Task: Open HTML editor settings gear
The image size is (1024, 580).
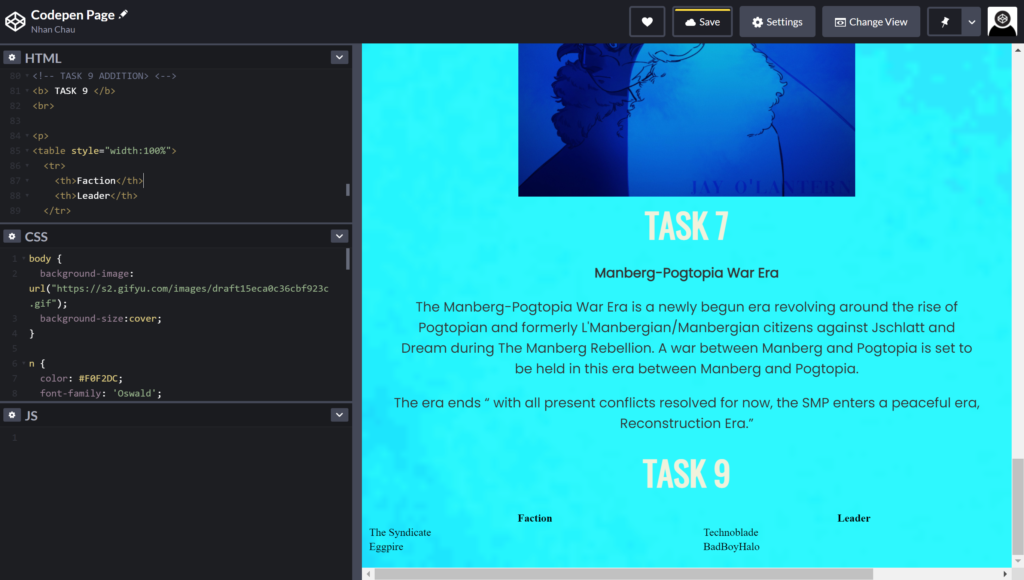Action: pyautogui.click(x=12, y=58)
